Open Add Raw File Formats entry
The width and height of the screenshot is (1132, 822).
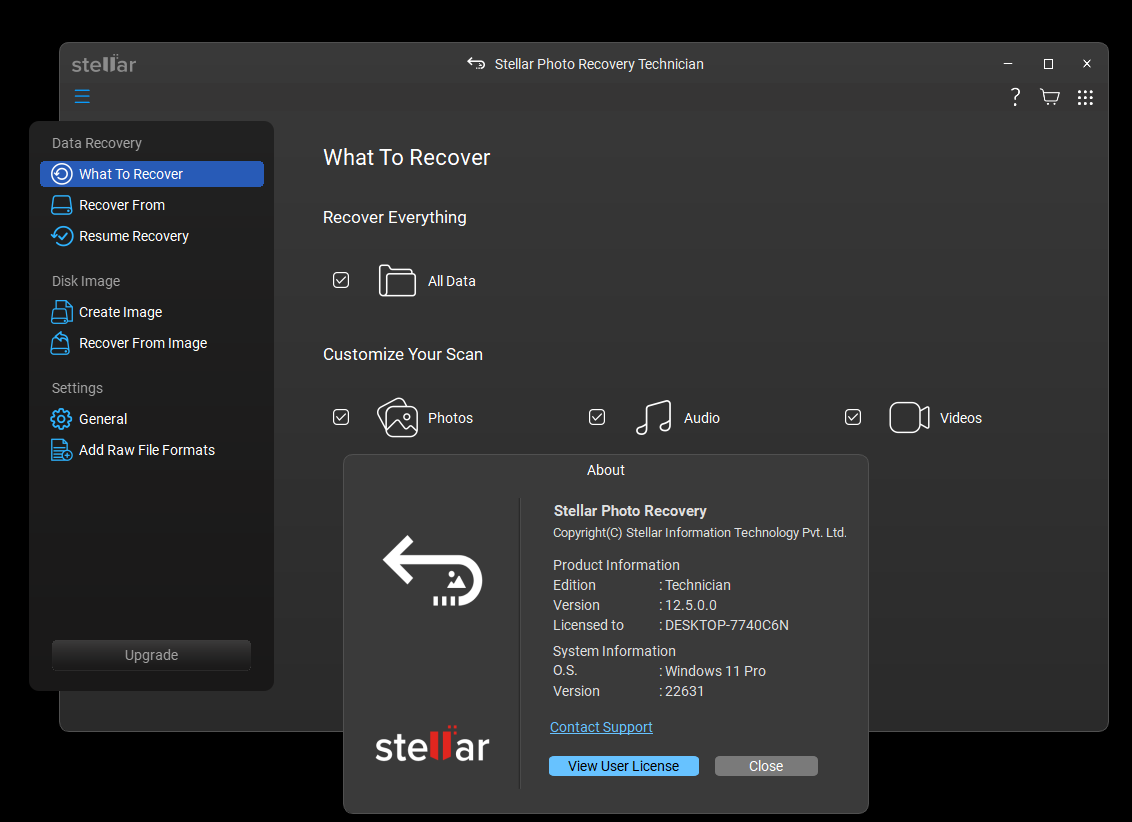click(152, 450)
